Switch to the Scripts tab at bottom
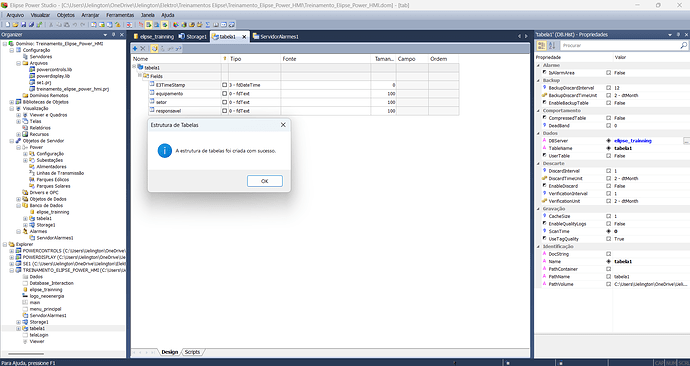 (192, 352)
